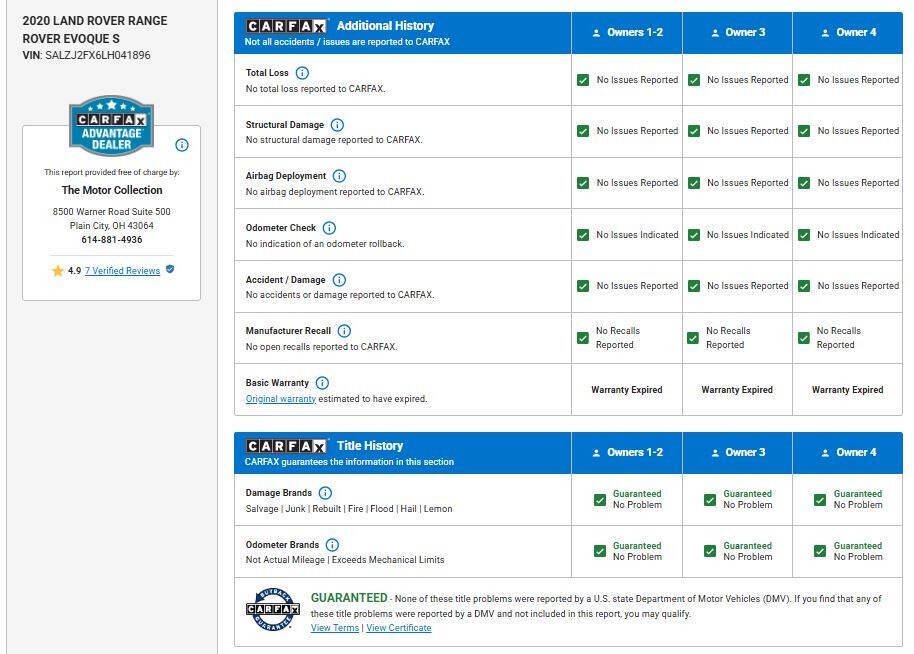This screenshot has width=914, height=654.
Task: Click the CARFAX Buyback Guarantee seal
Action: 273,609
